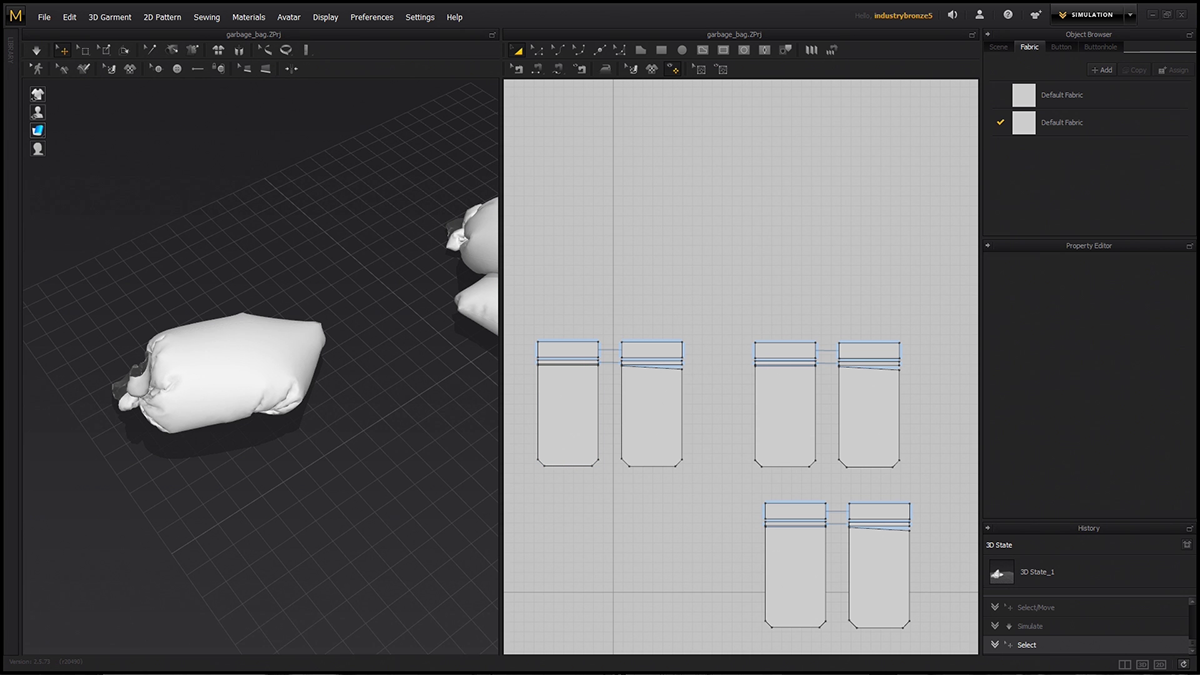Image resolution: width=1200 pixels, height=675 pixels.
Task: Select the Edit Sewing tool in 2D toolbar
Action: pyautogui.click(x=518, y=69)
